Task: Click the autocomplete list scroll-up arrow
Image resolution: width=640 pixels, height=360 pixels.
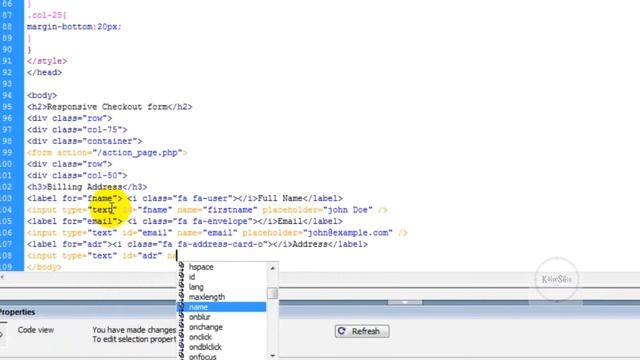Action: tap(272, 268)
